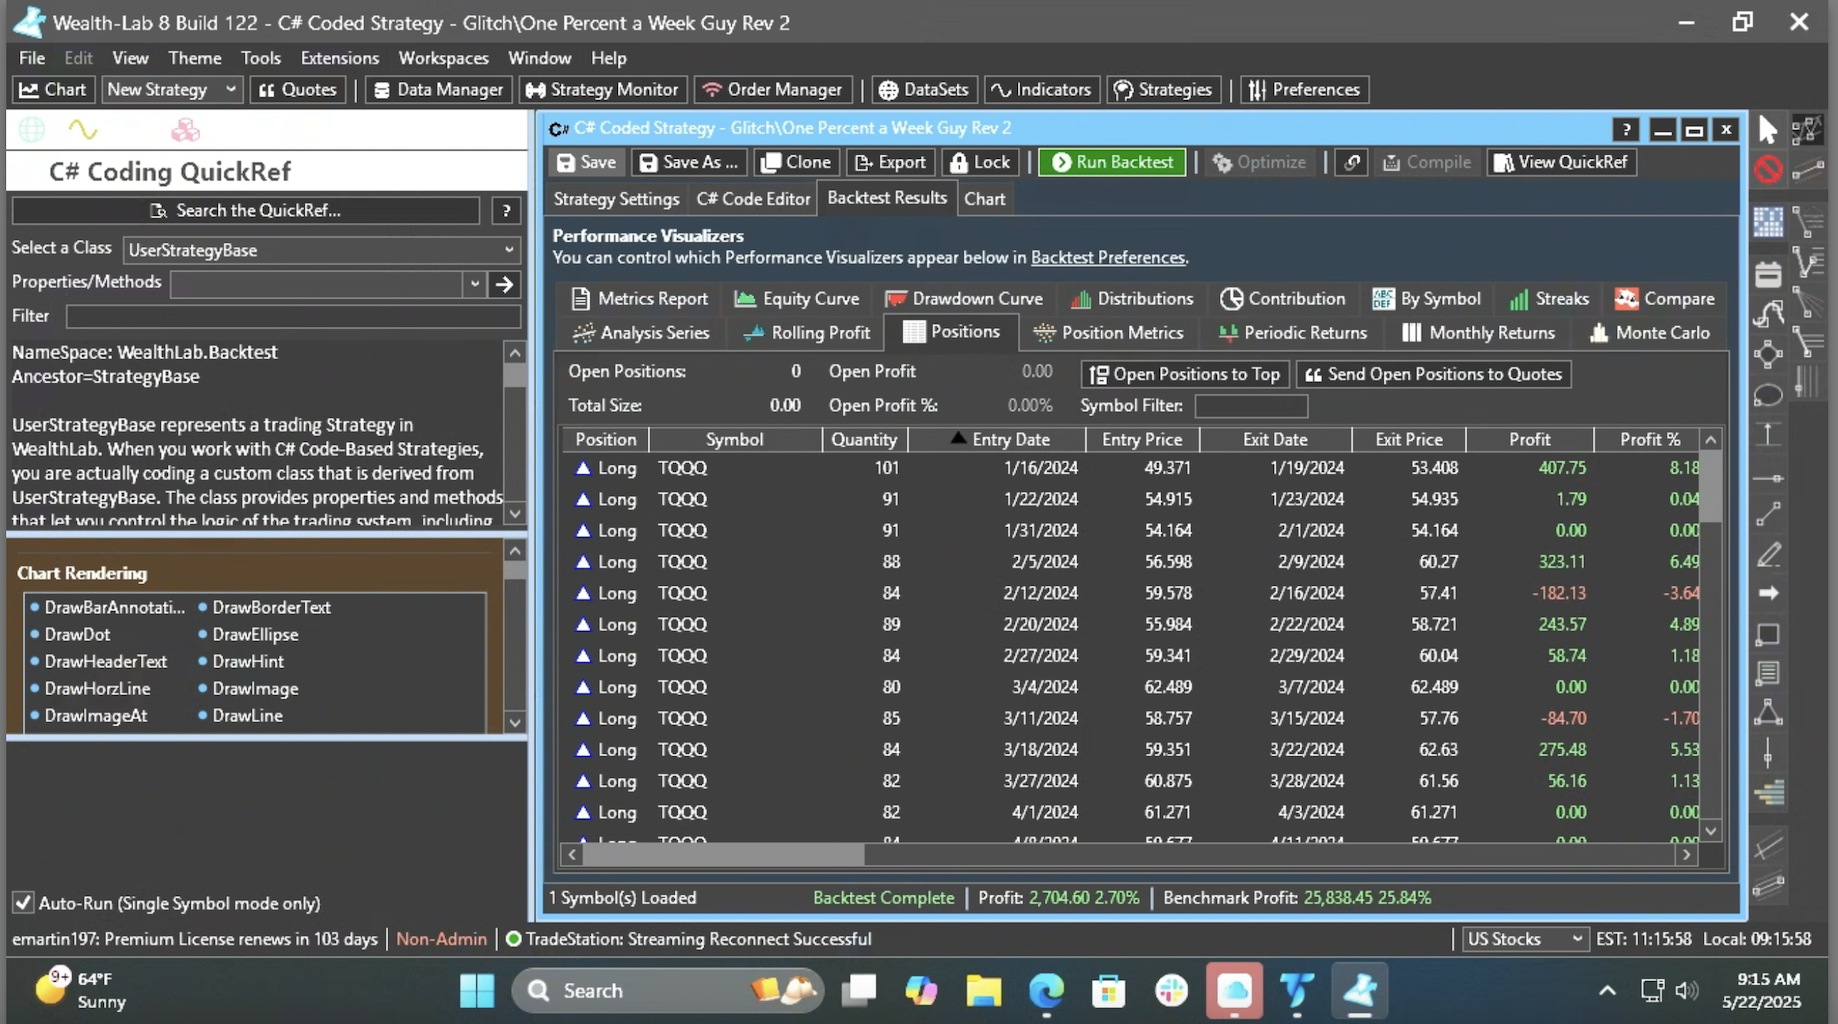
Task: Select the pencil drawing tool
Action: (x=1768, y=554)
